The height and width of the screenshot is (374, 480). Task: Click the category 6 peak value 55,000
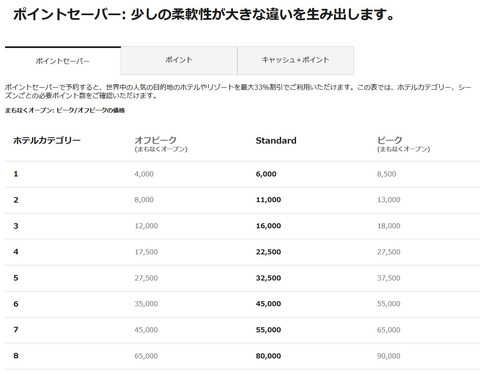click(x=389, y=304)
